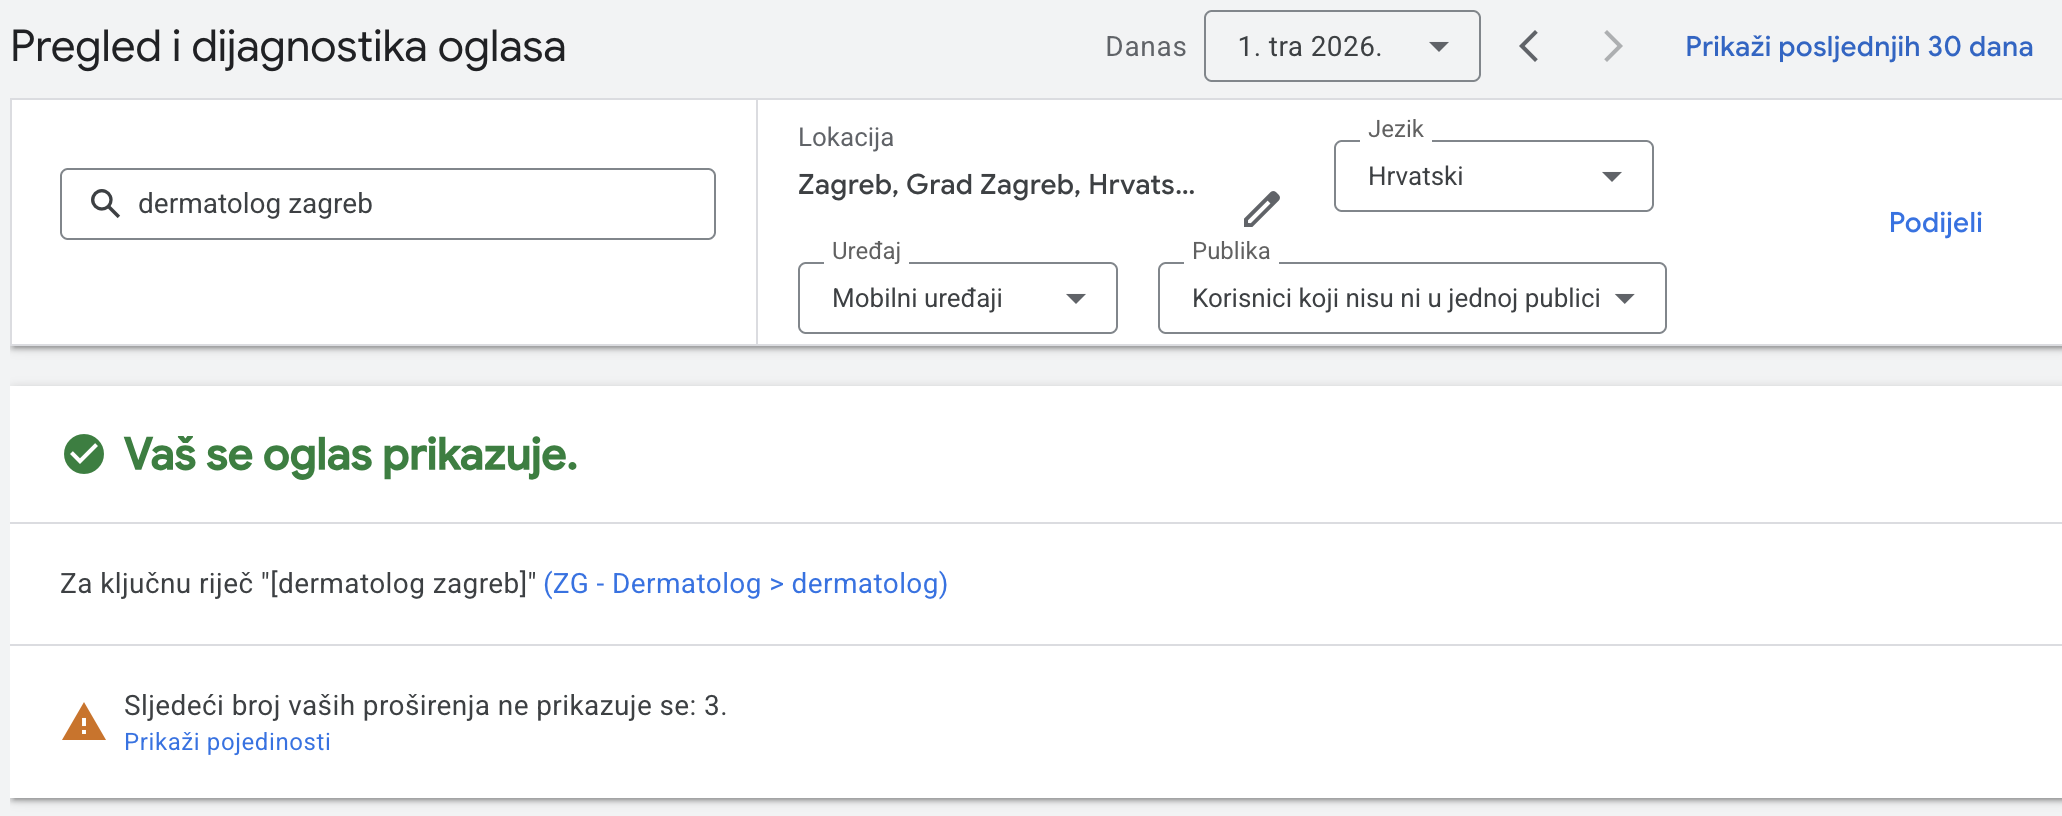The height and width of the screenshot is (816, 2062).
Task: Click the green checkmark status icon
Action: [x=84, y=454]
